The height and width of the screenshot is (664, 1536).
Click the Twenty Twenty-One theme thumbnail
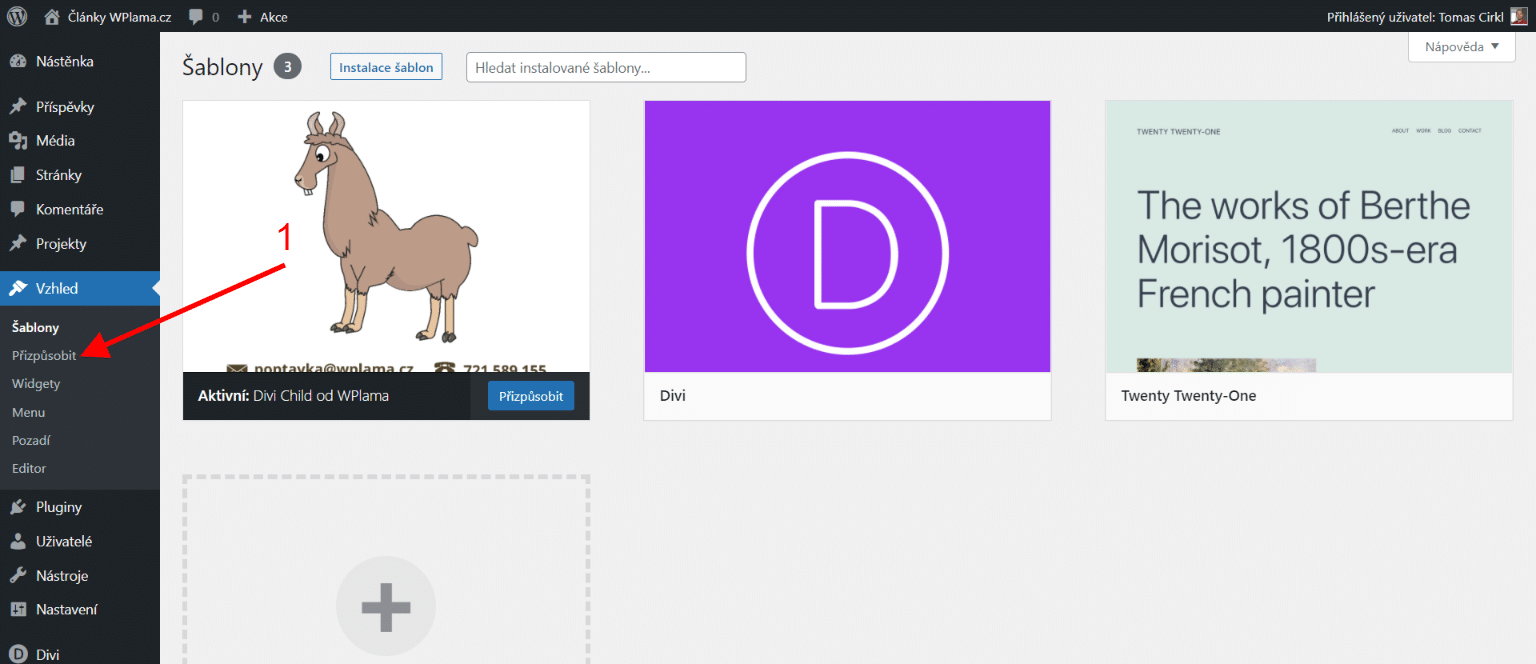point(1309,236)
